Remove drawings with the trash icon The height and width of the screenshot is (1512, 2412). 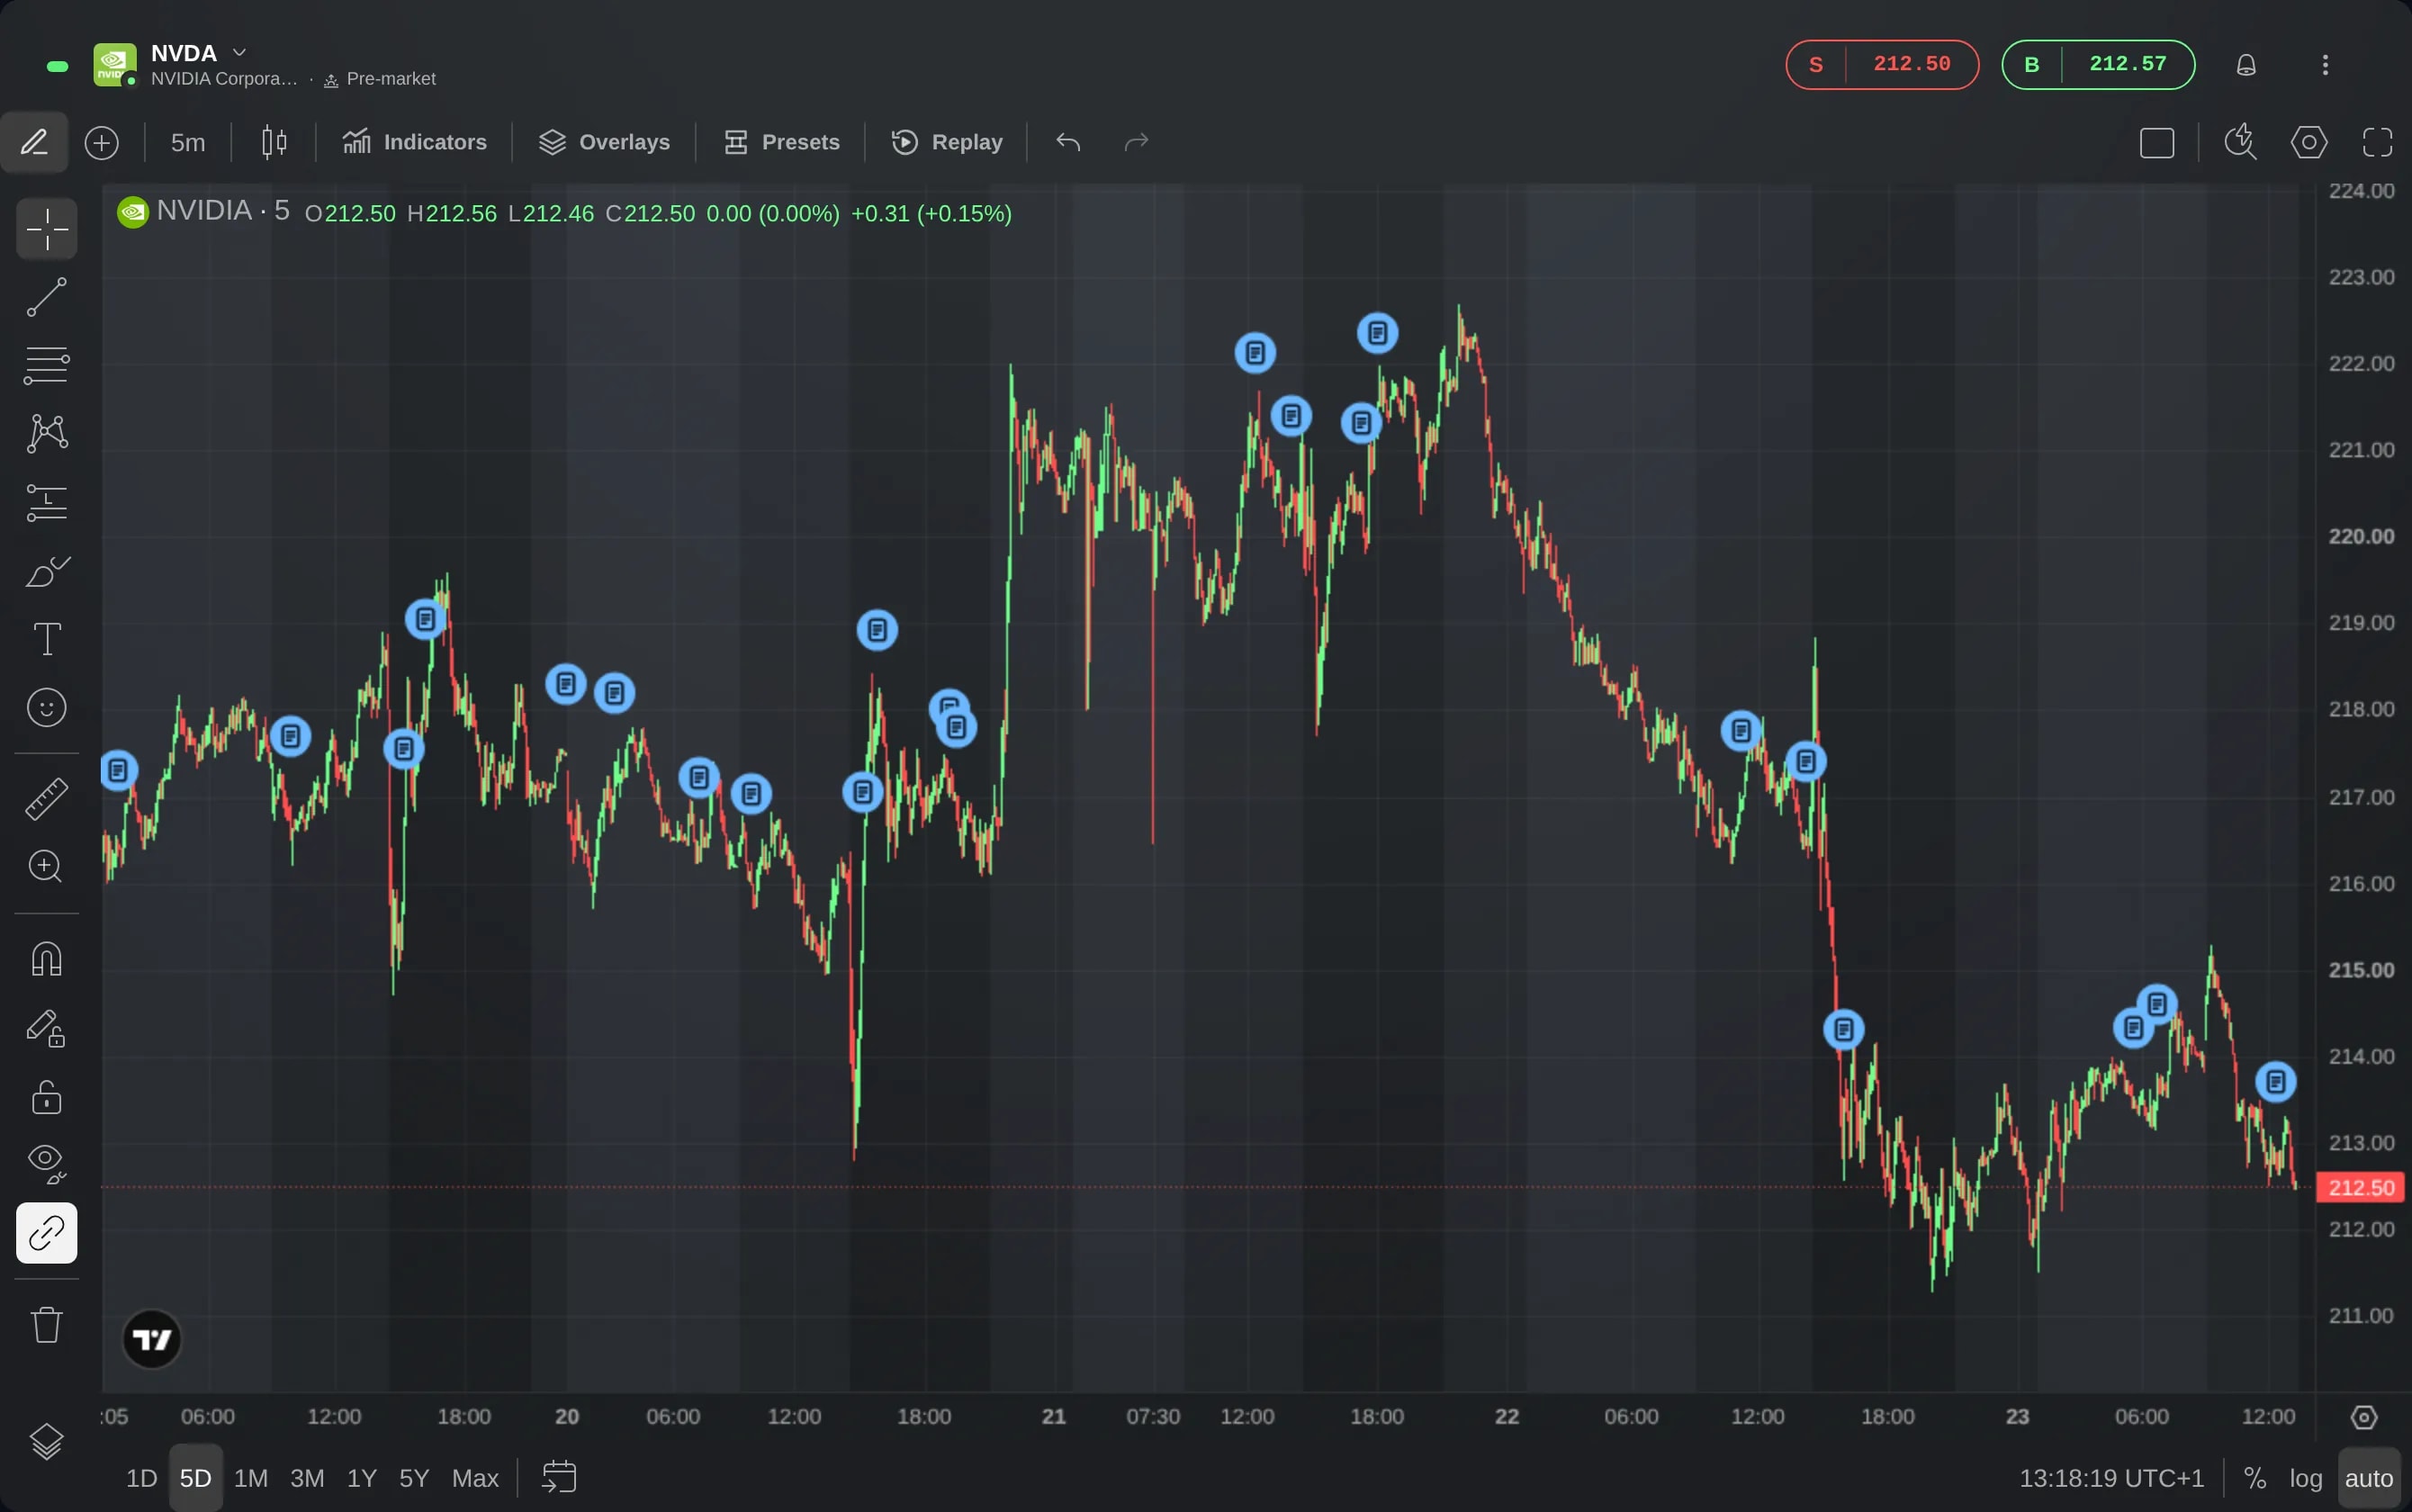pyautogui.click(x=46, y=1324)
